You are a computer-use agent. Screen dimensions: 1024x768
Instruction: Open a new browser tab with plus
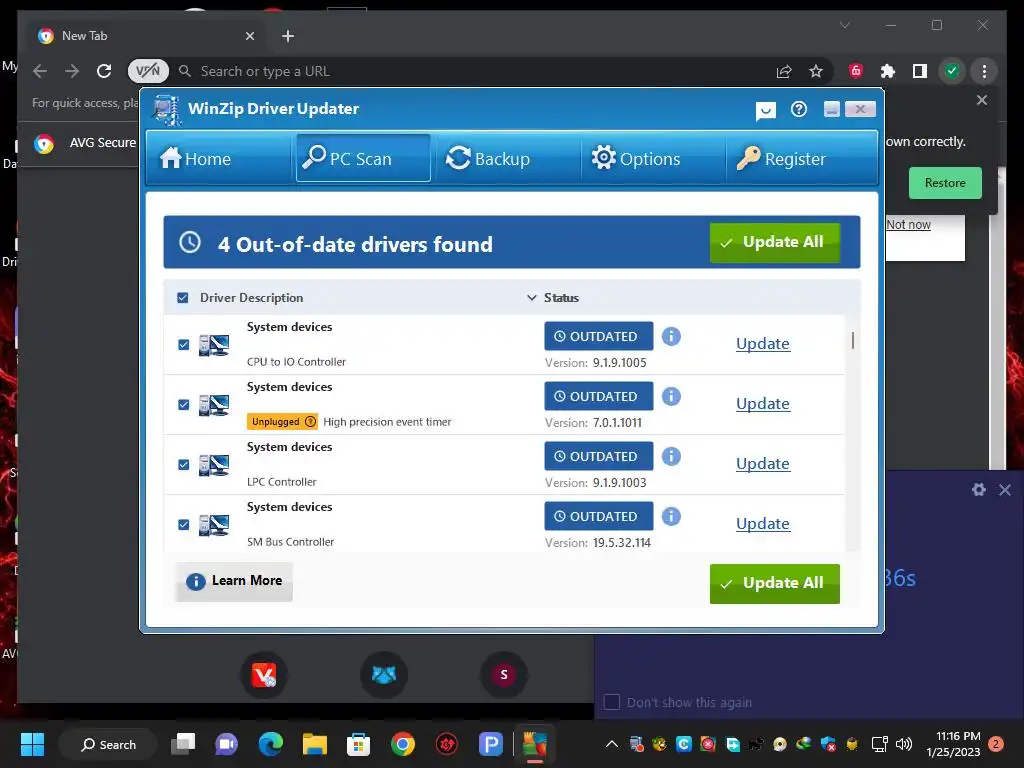(288, 36)
